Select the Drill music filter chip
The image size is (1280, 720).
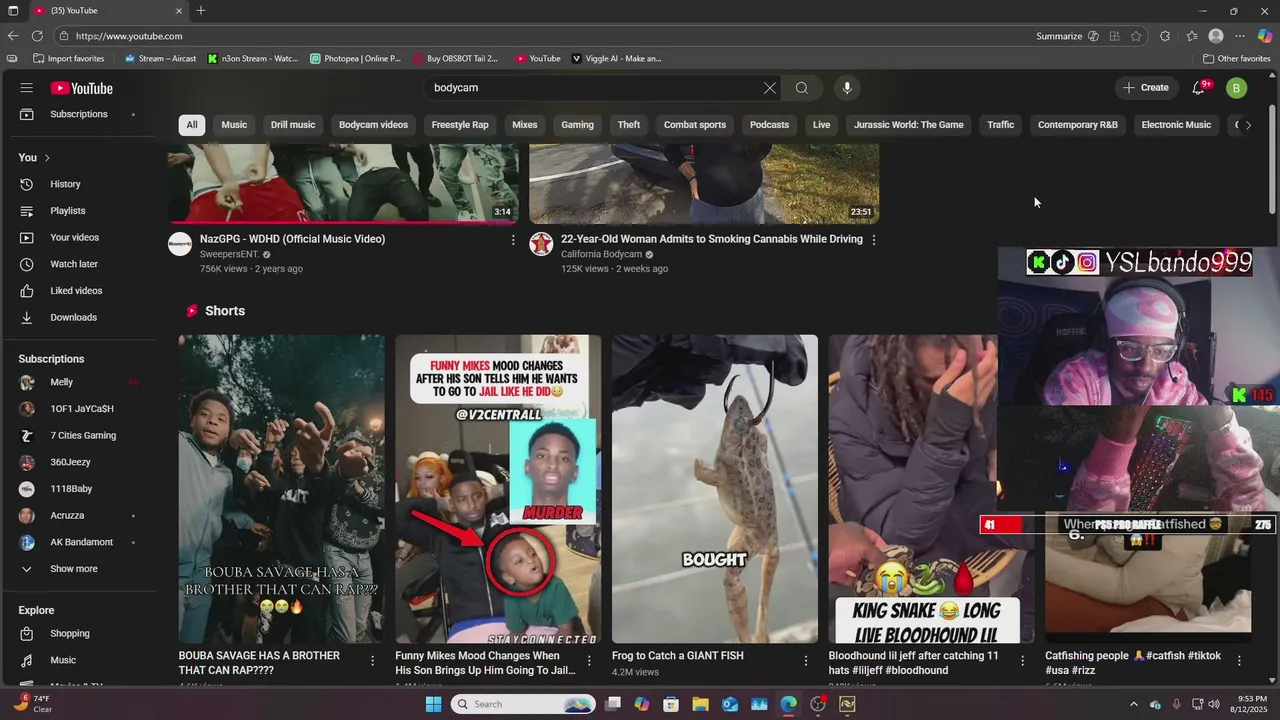coord(293,125)
